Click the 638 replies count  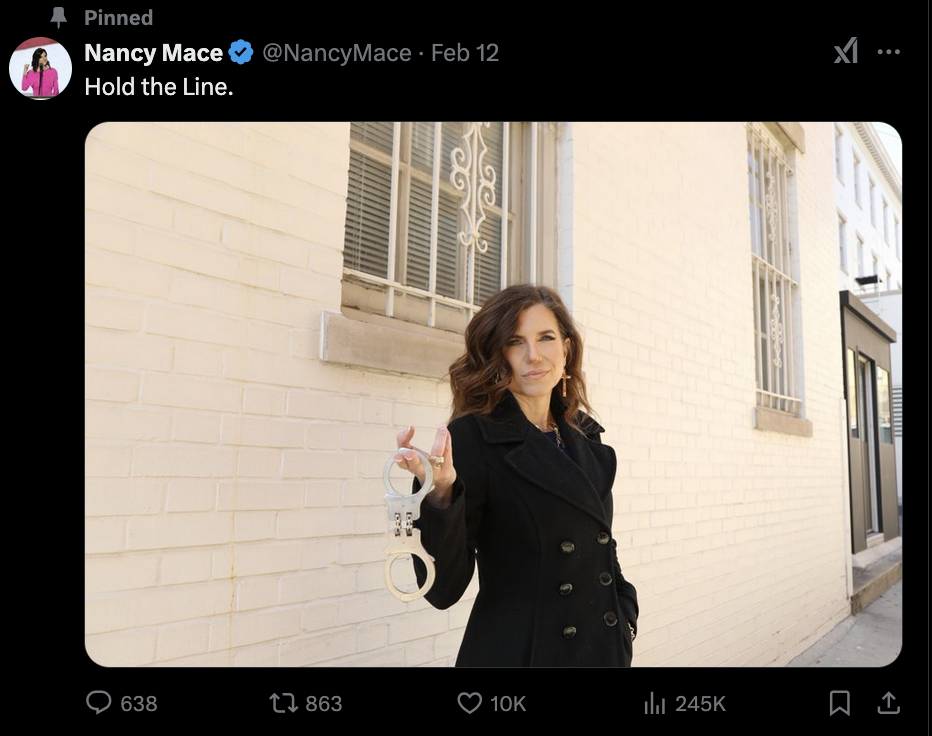click(139, 703)
